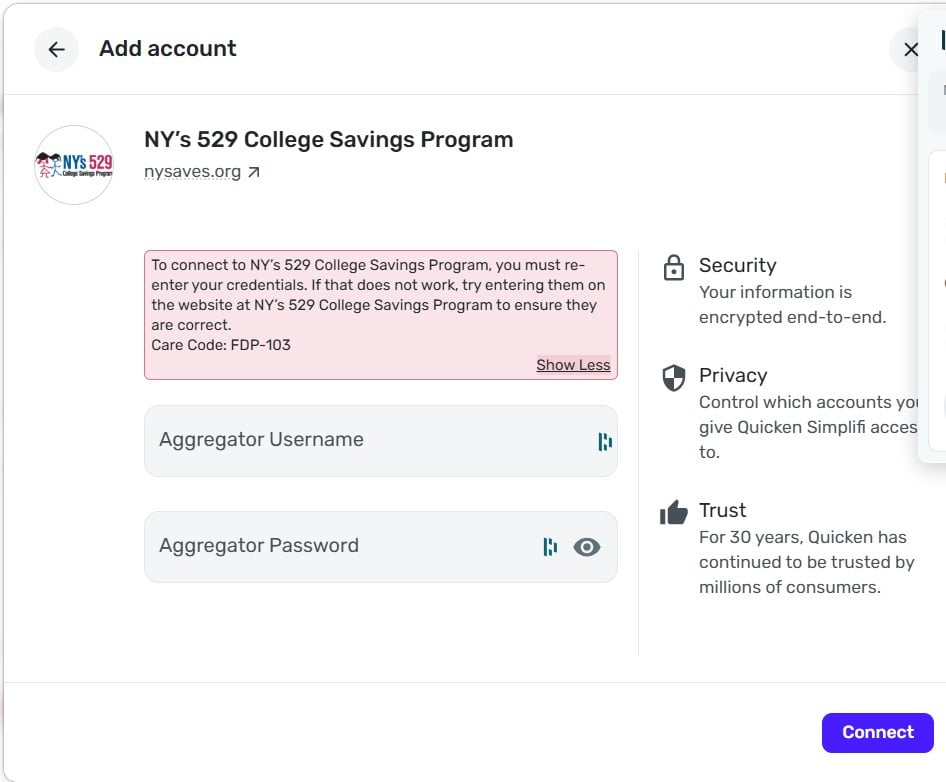The width and height of the screenshot is (946, 782).
Task: Click the Privacy section heading text
Action: (733, 376)
